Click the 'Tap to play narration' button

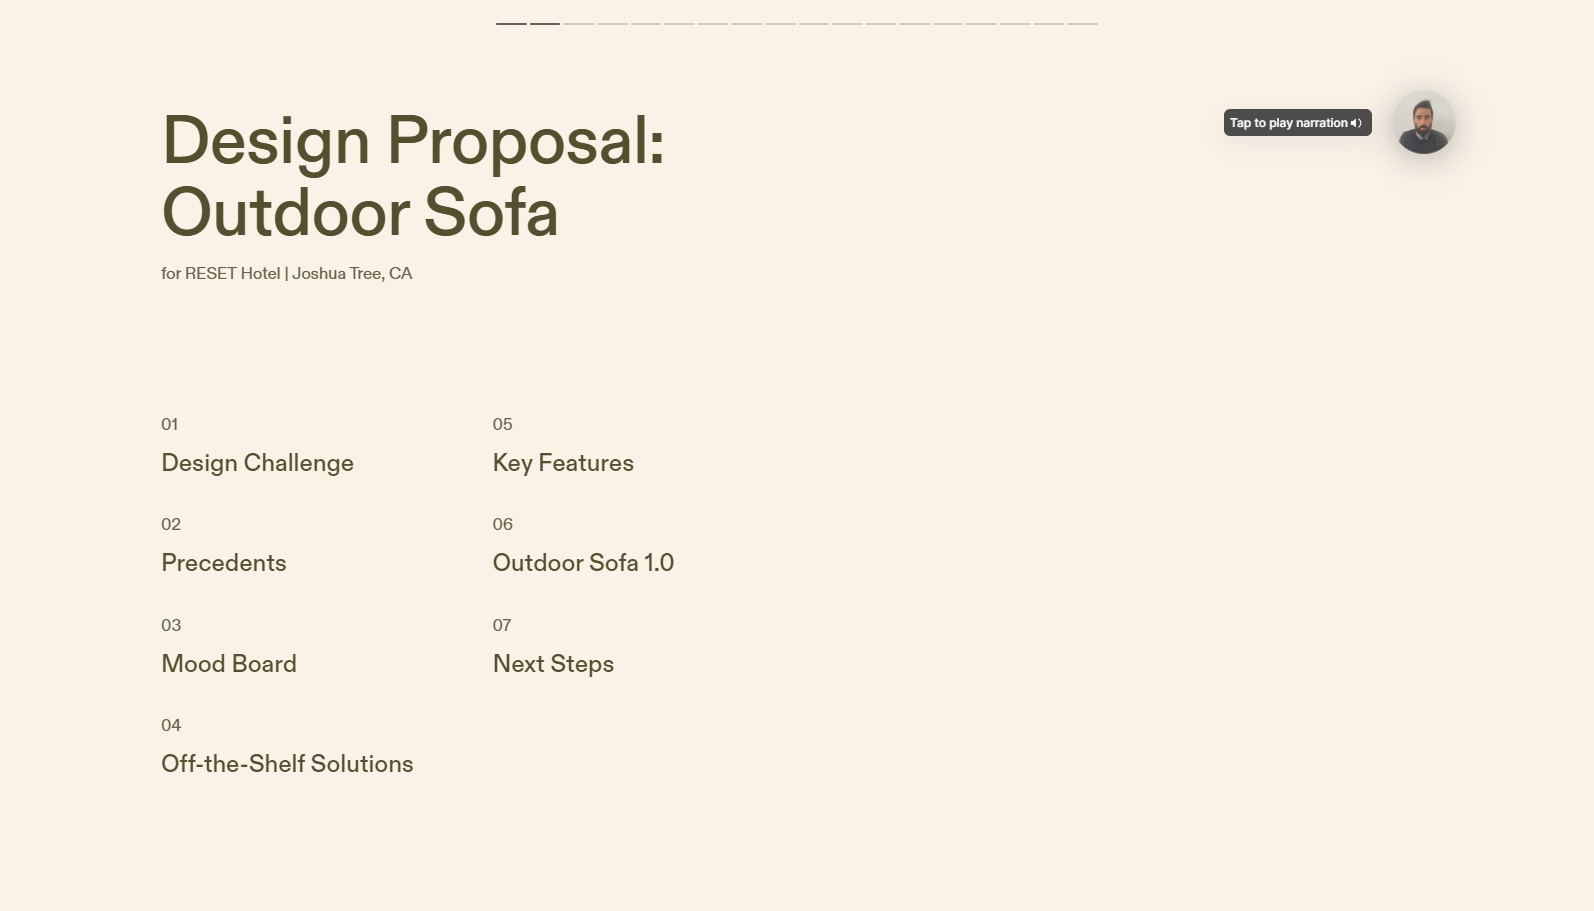click(1290, 122)
